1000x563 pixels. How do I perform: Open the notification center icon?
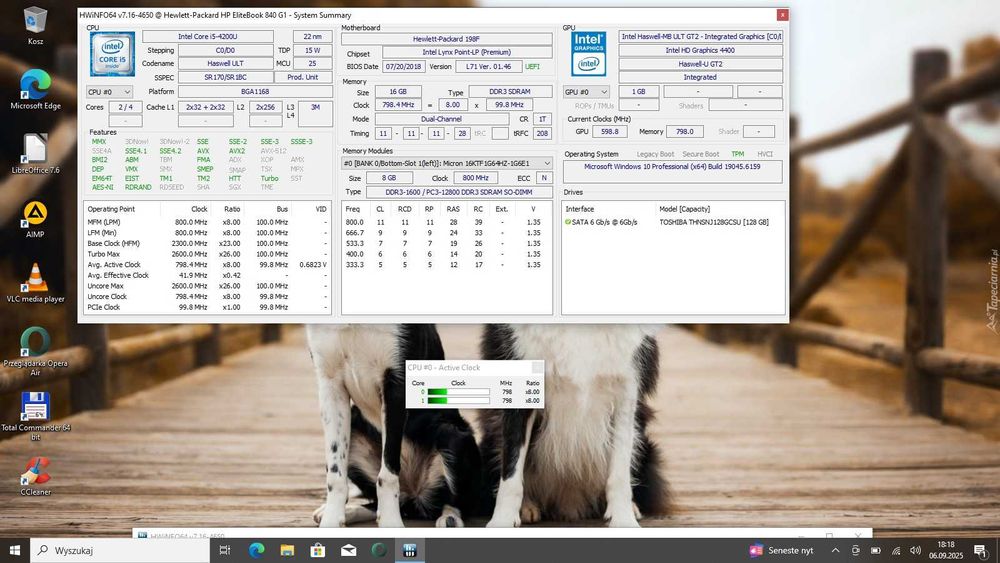pyautogui.click(x=980, y=550)
